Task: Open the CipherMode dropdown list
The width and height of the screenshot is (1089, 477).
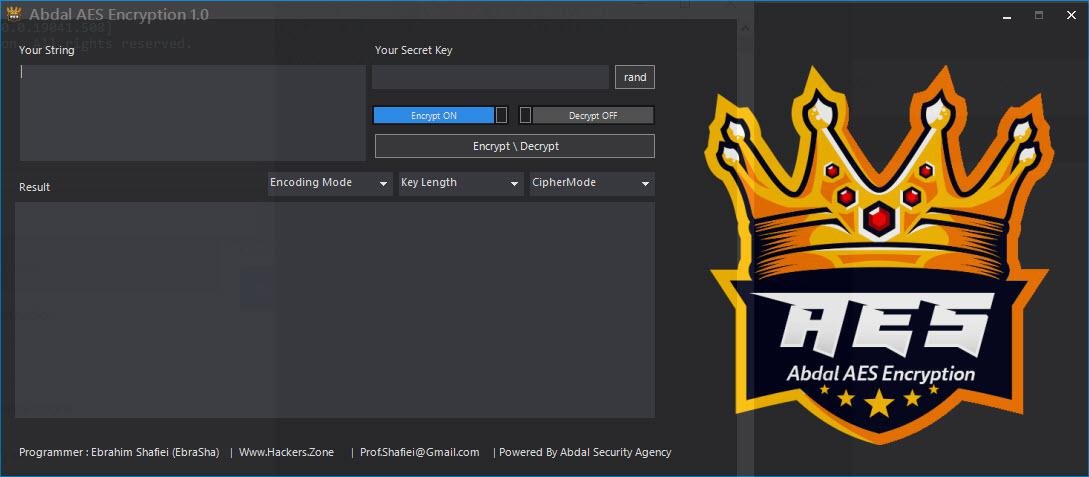Action: [592, 183]
